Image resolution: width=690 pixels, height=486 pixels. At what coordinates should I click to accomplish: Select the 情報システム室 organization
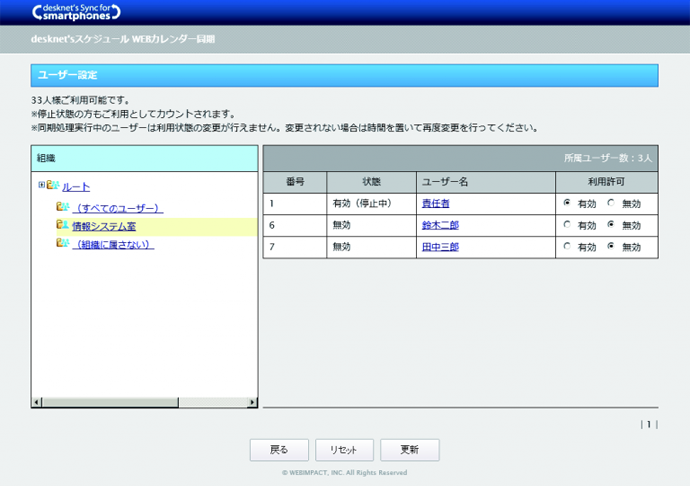pos(104,227)
